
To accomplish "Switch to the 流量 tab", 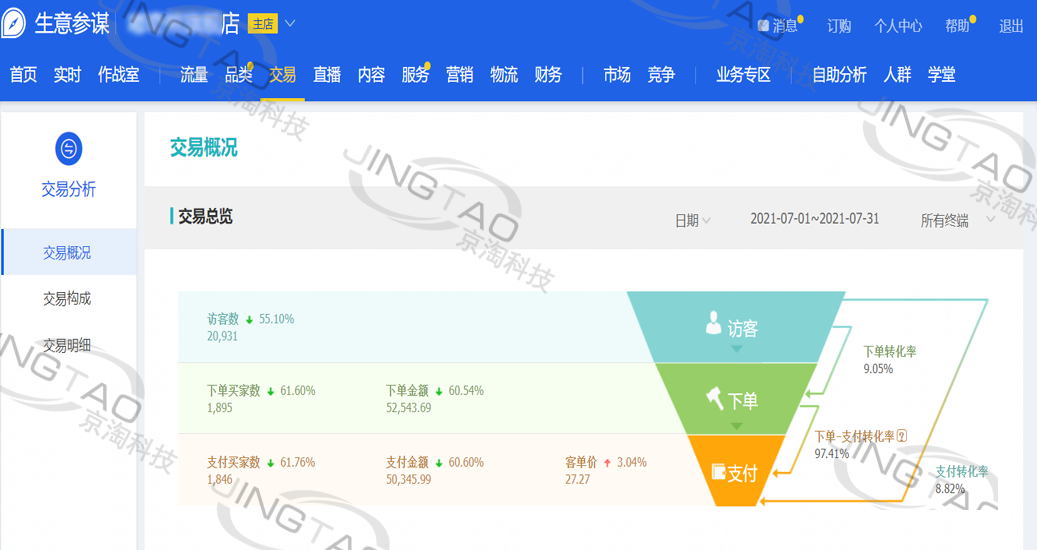I will pyautogui.click(x=194, y=75).
